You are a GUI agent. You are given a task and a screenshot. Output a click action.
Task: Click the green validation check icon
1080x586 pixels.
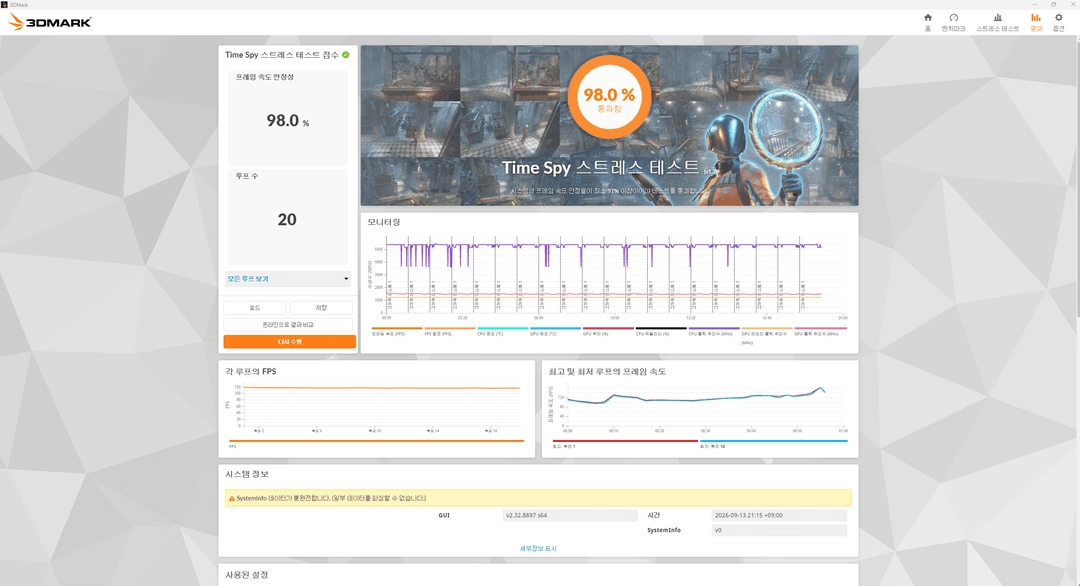click(346, 54)
